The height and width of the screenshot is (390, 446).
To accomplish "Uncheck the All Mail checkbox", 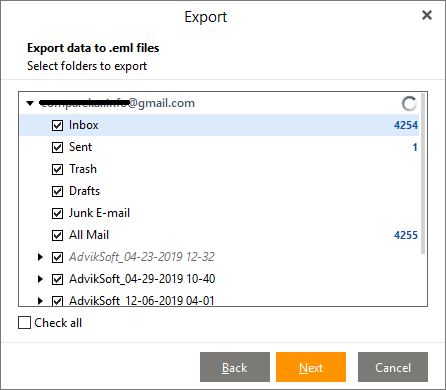I will 57,235.
